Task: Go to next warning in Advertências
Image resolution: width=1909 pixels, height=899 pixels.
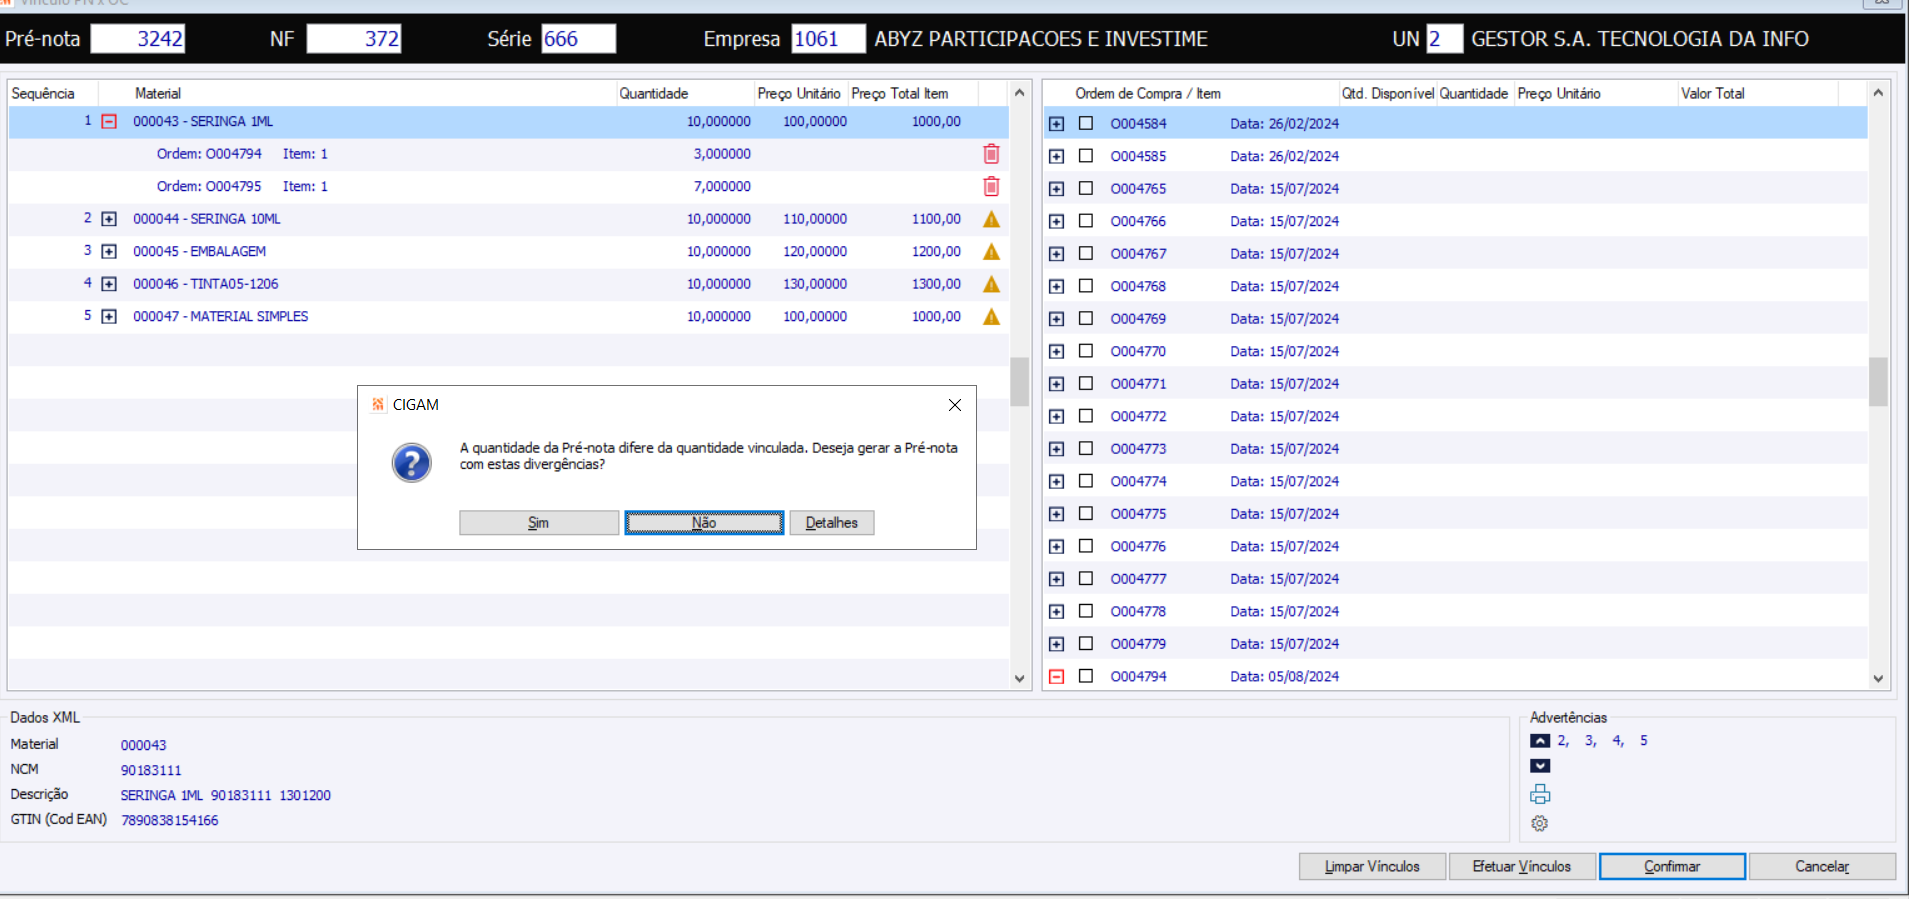Action: click(x=1540, y=766)
